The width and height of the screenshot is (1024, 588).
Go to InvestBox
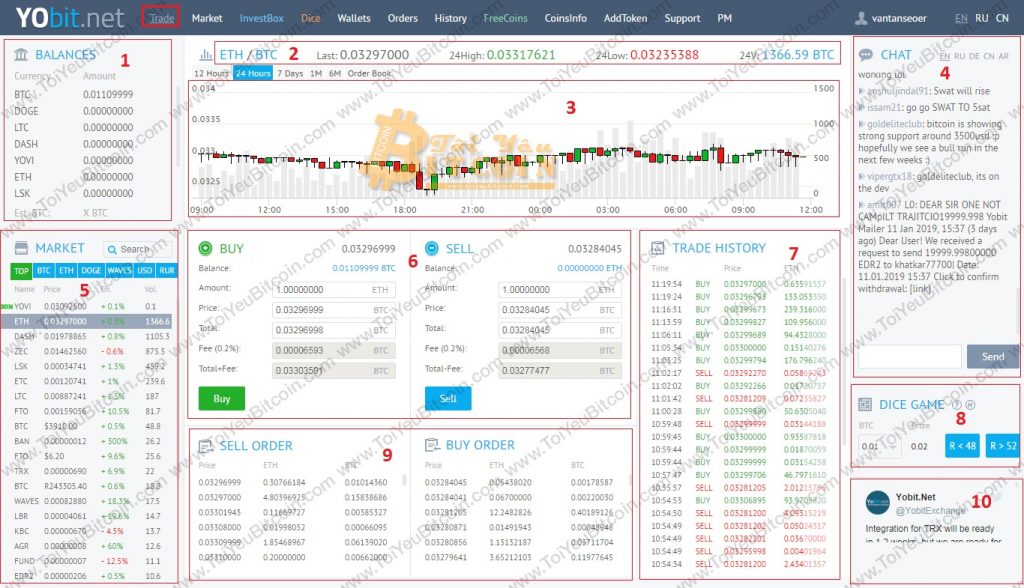(261, 18)
